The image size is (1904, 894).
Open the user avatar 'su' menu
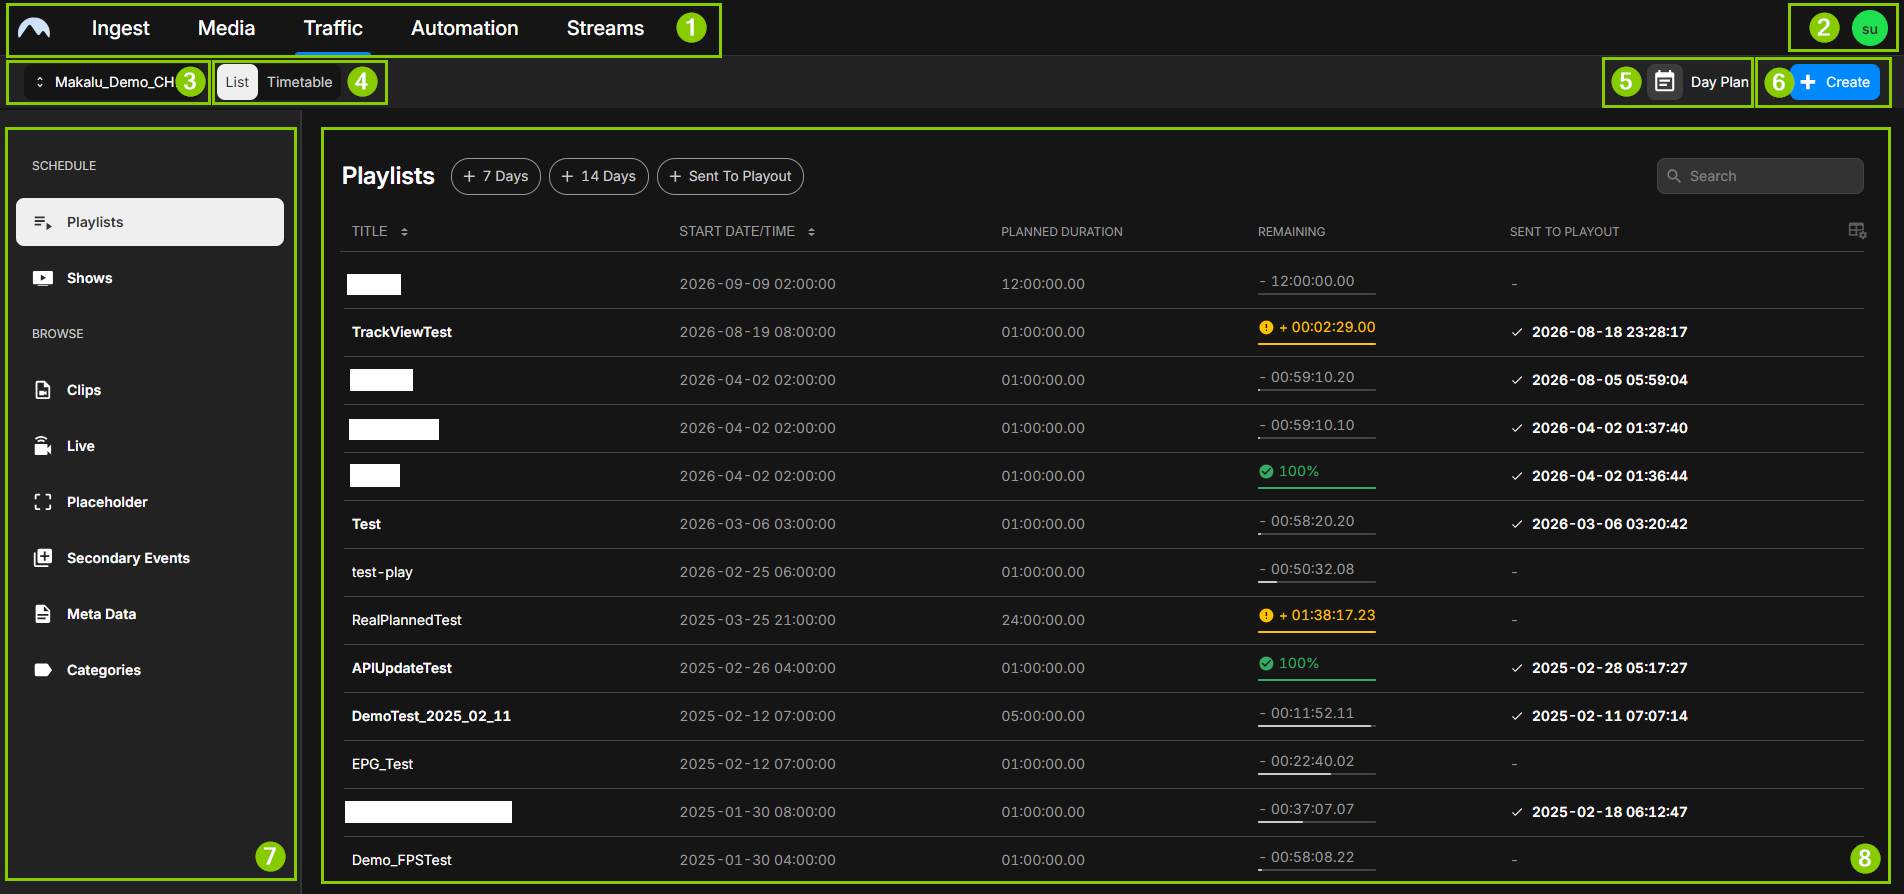click(x=1869, y=28)
